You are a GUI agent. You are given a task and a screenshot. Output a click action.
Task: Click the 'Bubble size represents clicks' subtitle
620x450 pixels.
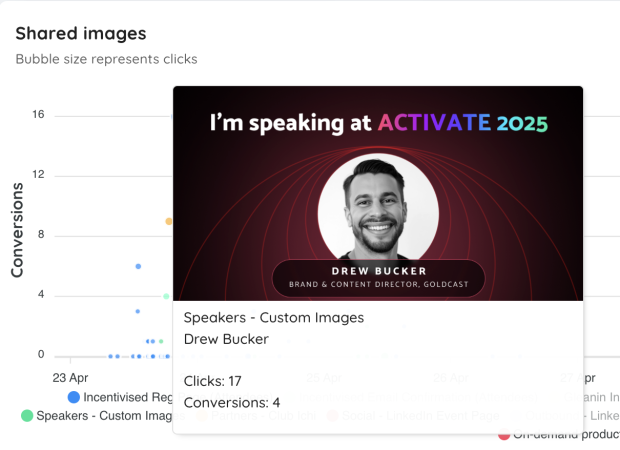click(106, 59)
